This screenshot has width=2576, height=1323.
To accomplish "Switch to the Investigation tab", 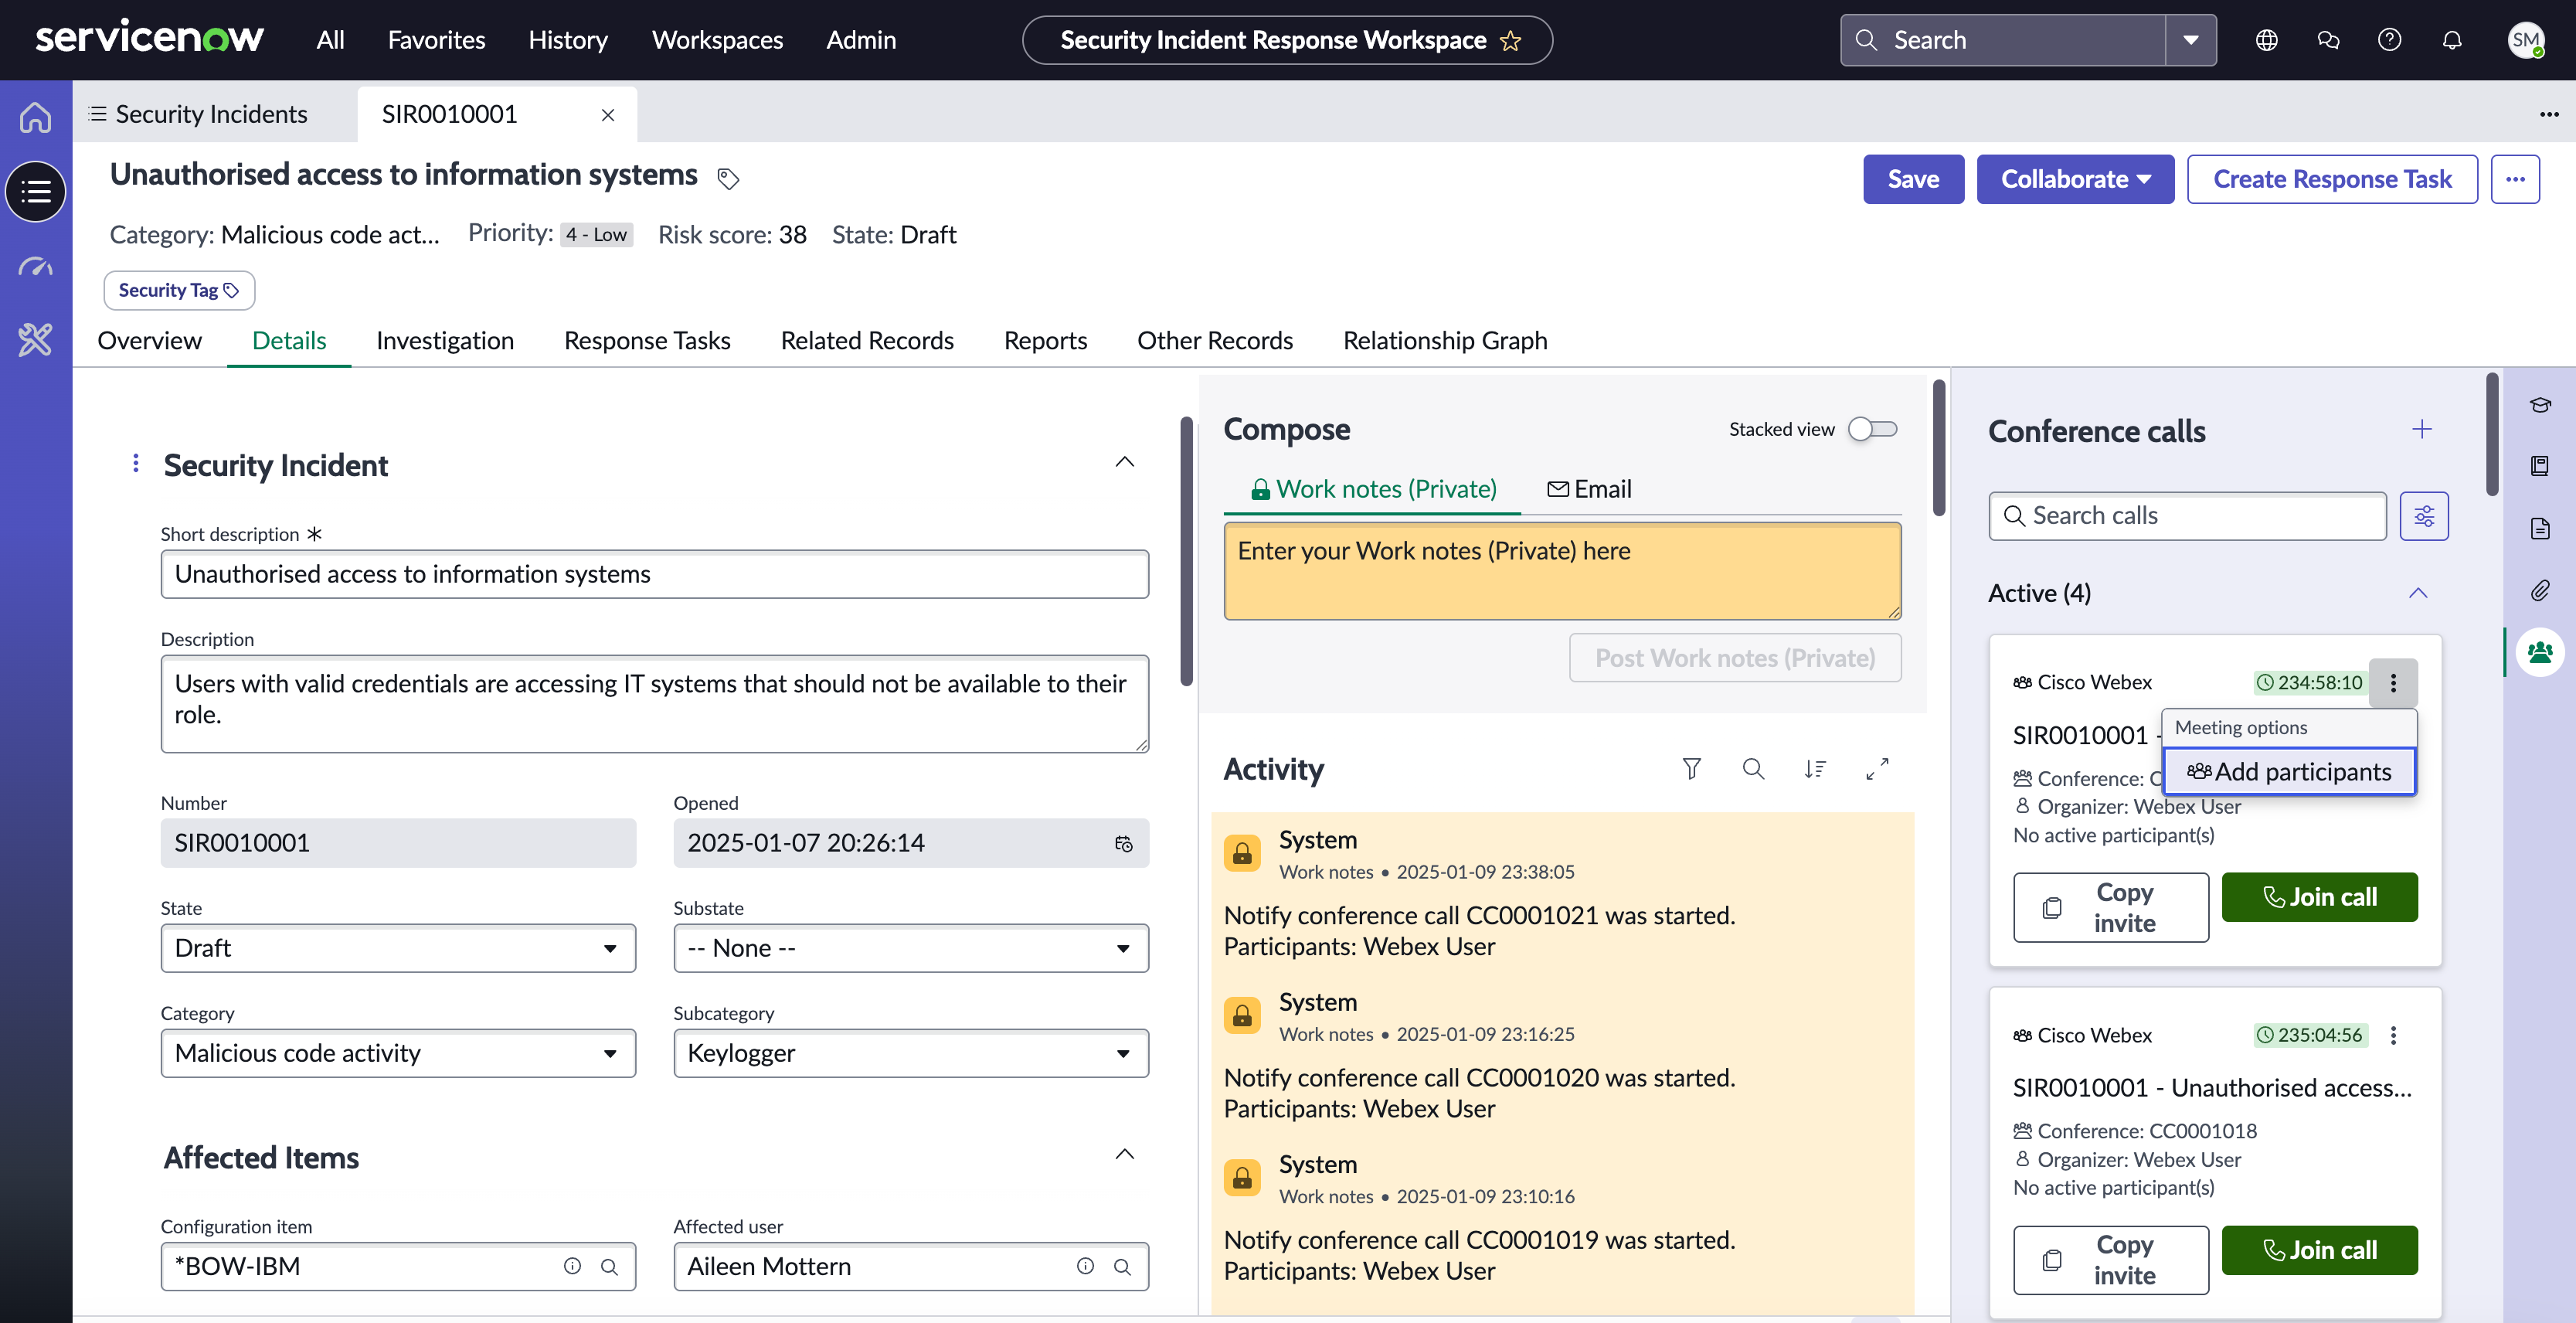I will pos(445,340).
